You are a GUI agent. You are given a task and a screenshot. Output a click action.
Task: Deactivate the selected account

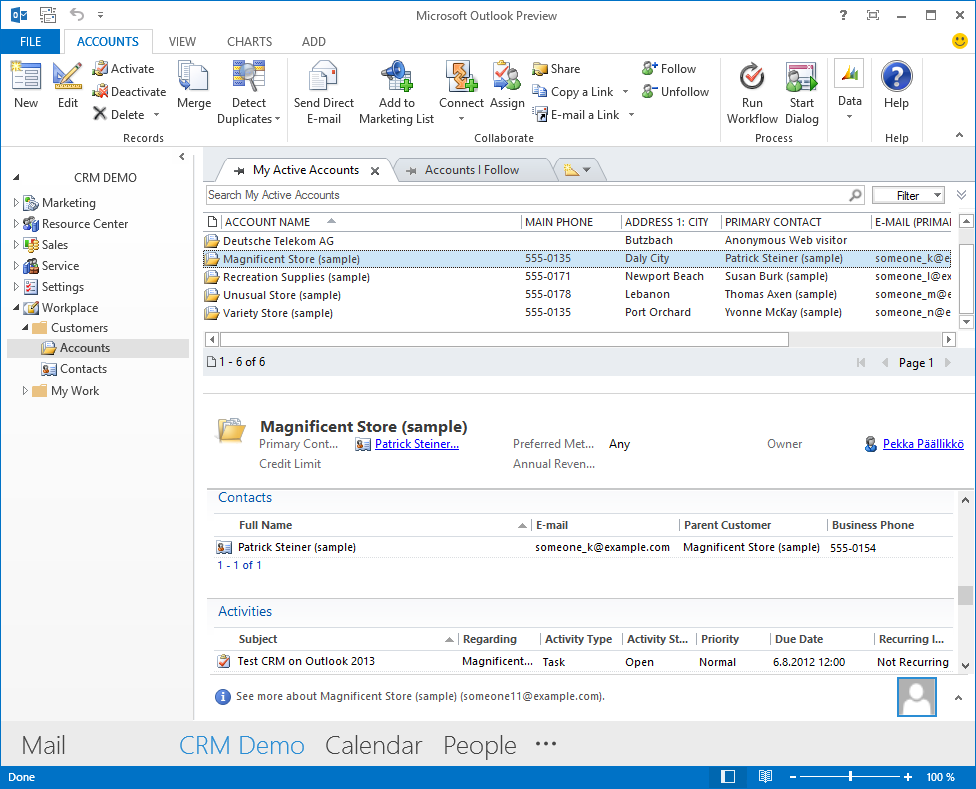tap(129, 92)
